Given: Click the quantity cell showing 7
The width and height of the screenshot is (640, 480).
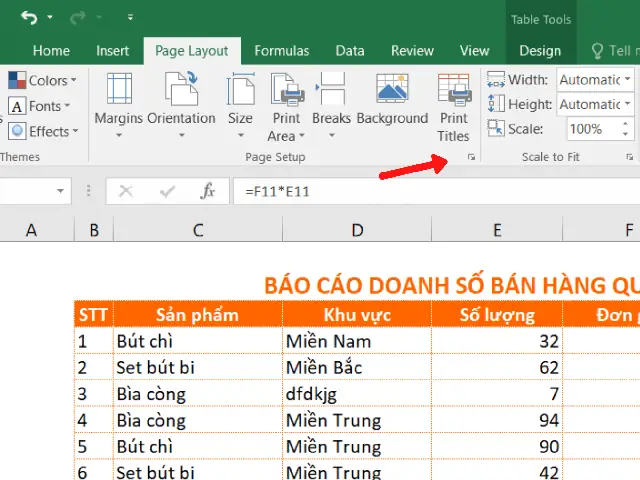Looking at the screenshot, I should [x=497, y=393].
